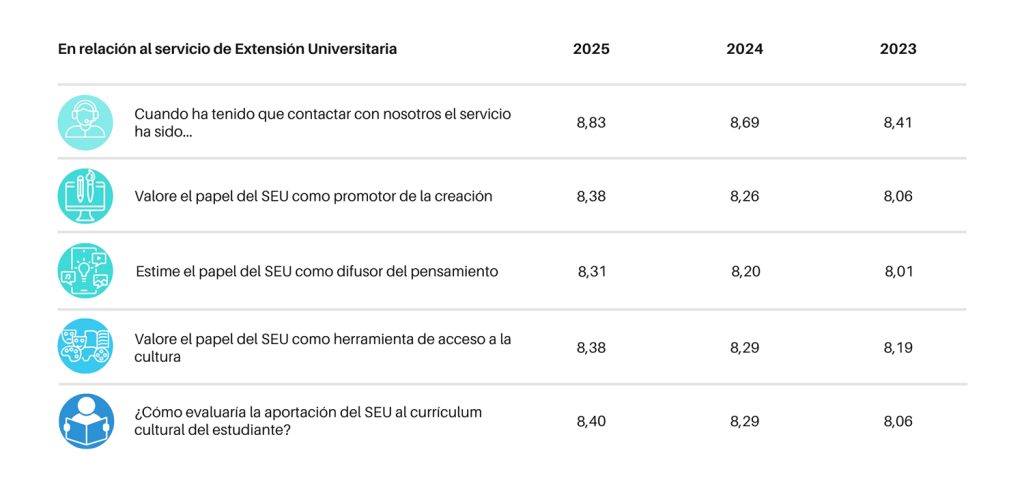
Task: Click the "difusor del pensamiento" question text
Action: coord(317,271)
